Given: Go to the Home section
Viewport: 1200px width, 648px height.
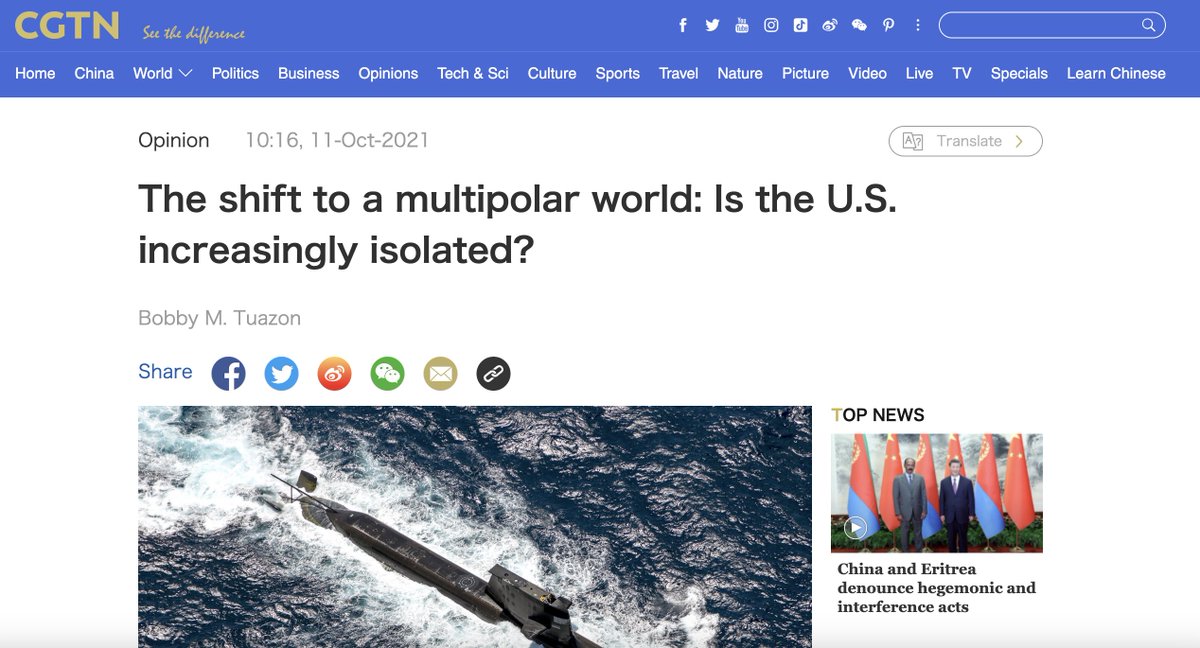Looking at the screenshot, I should click(35, 73).
